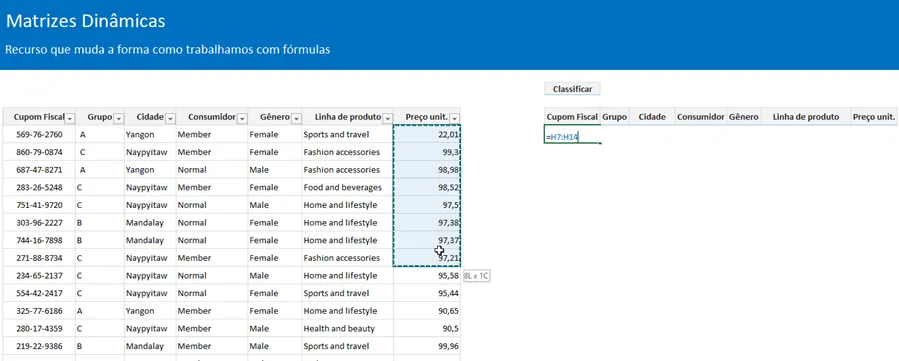Select the right-side Preço unit. header
Image resolution: width=899 pixels, height=361 pixels.
[x=874, y=117]
